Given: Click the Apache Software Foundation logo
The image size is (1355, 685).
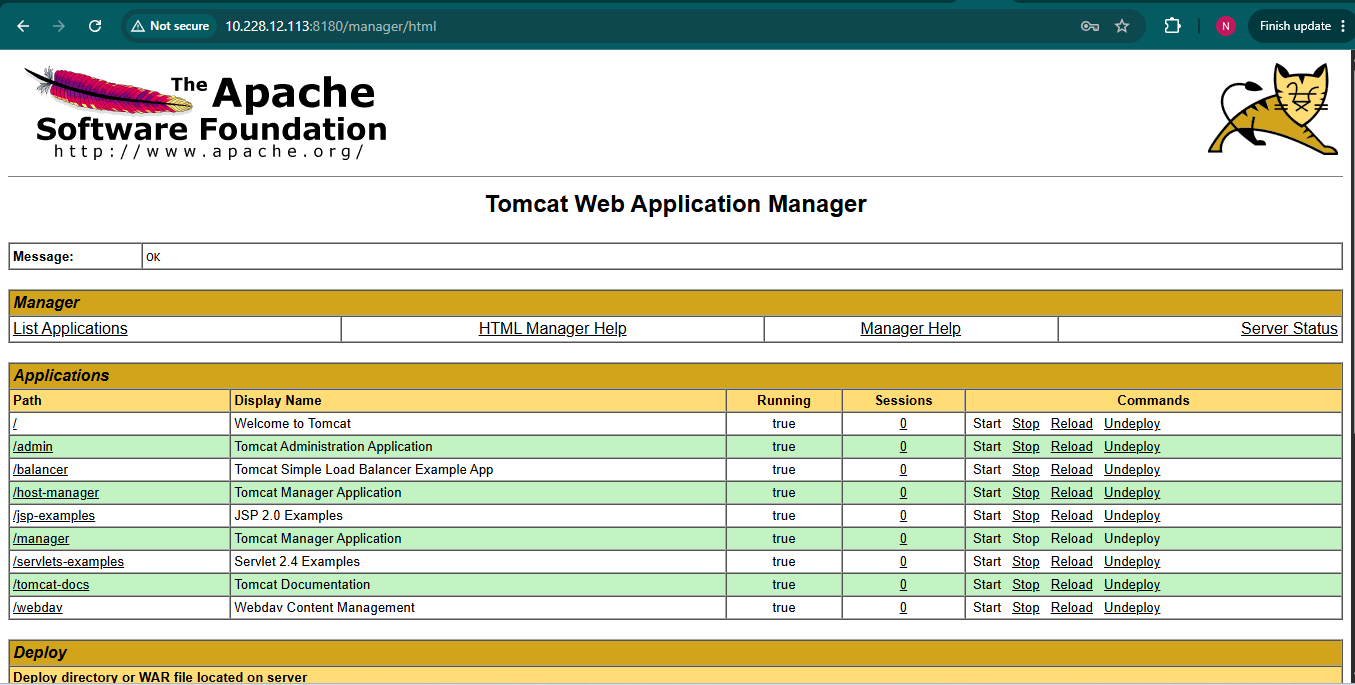Looking at the screenshot, I should pyautogui.click(x=205, y=112).
